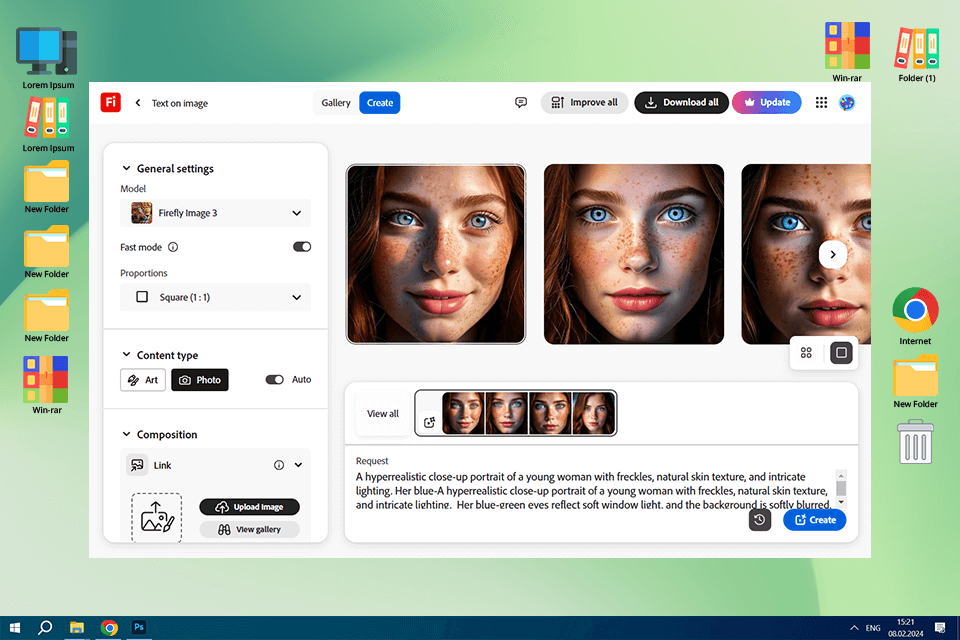Select the first thumbnail in the strip
The width and height of the screenshot is (960, 640).
[463, 413]
